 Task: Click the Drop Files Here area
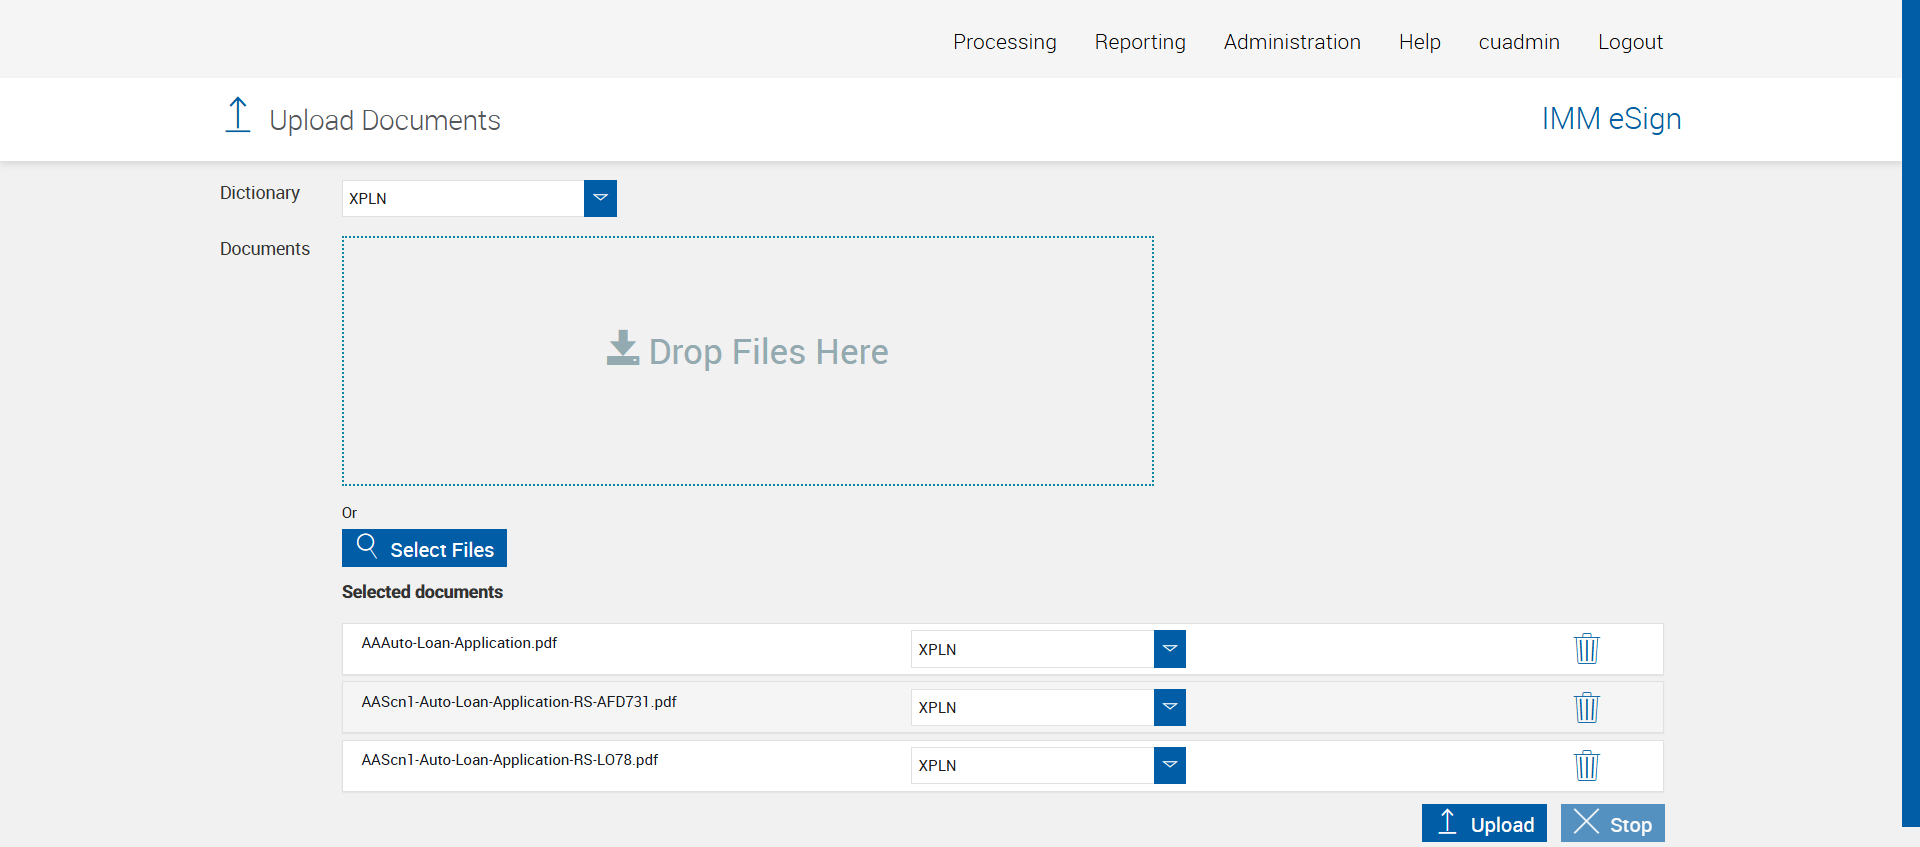click(747, 420)
